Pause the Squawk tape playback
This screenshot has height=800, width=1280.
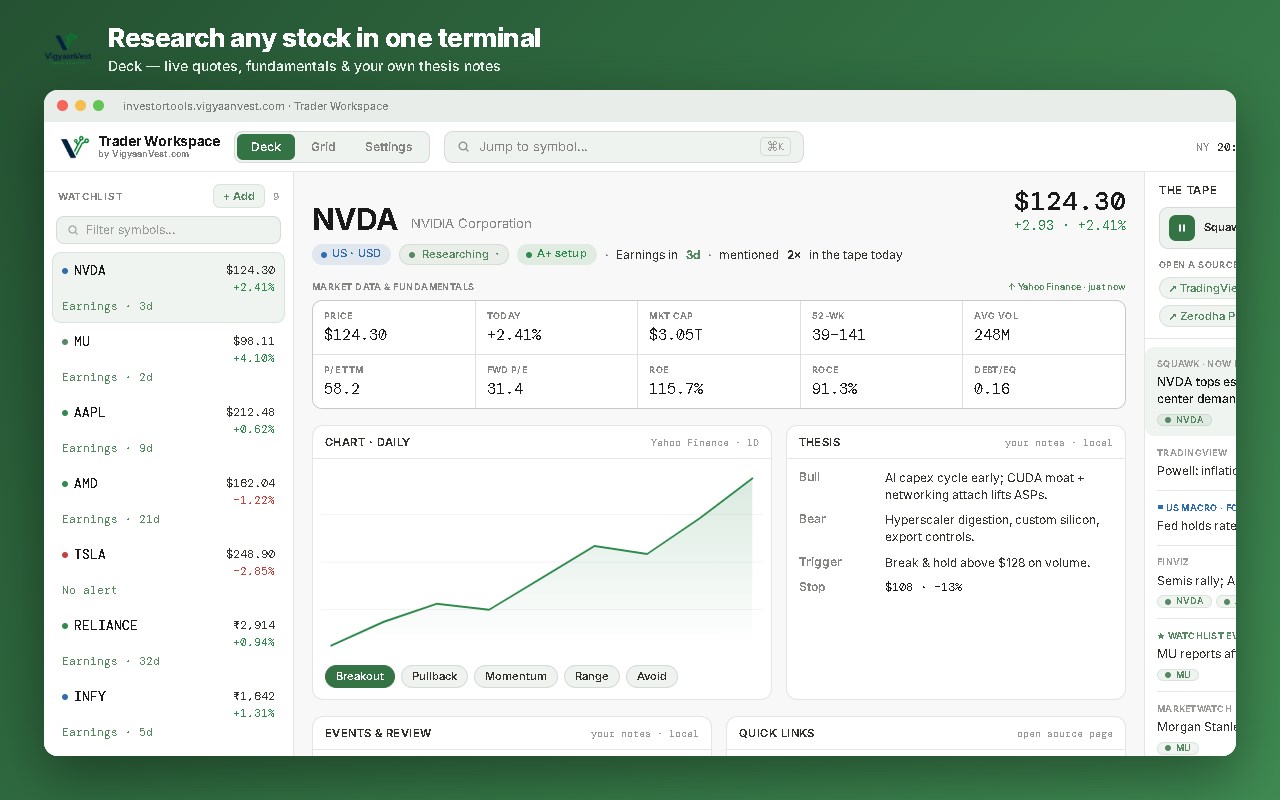point(1182,227)
